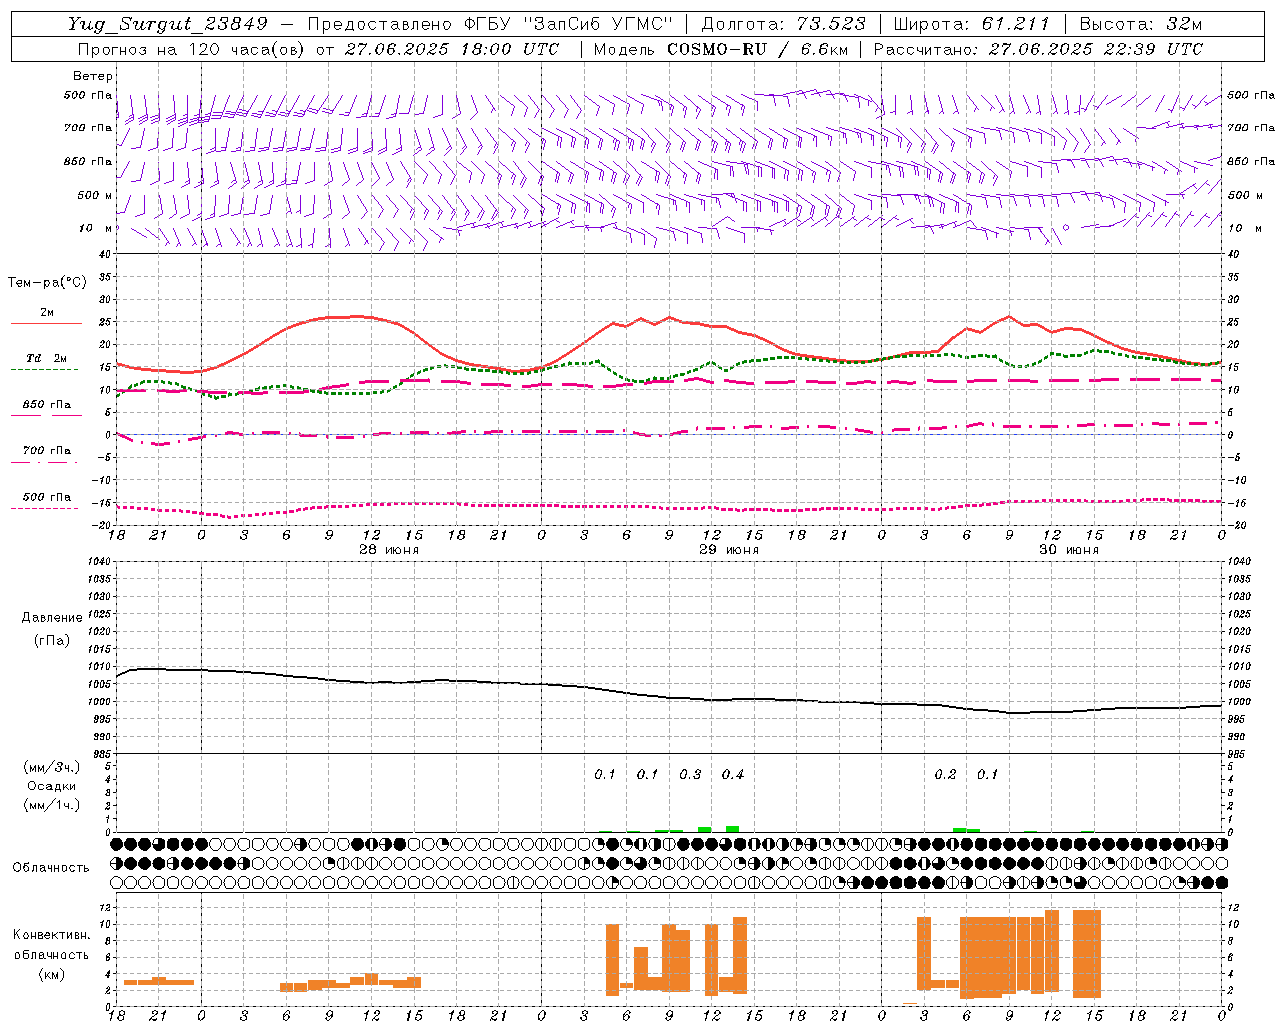
Task: Click the 0.2 precipitation amount value
Action: [x=945, y=775]
